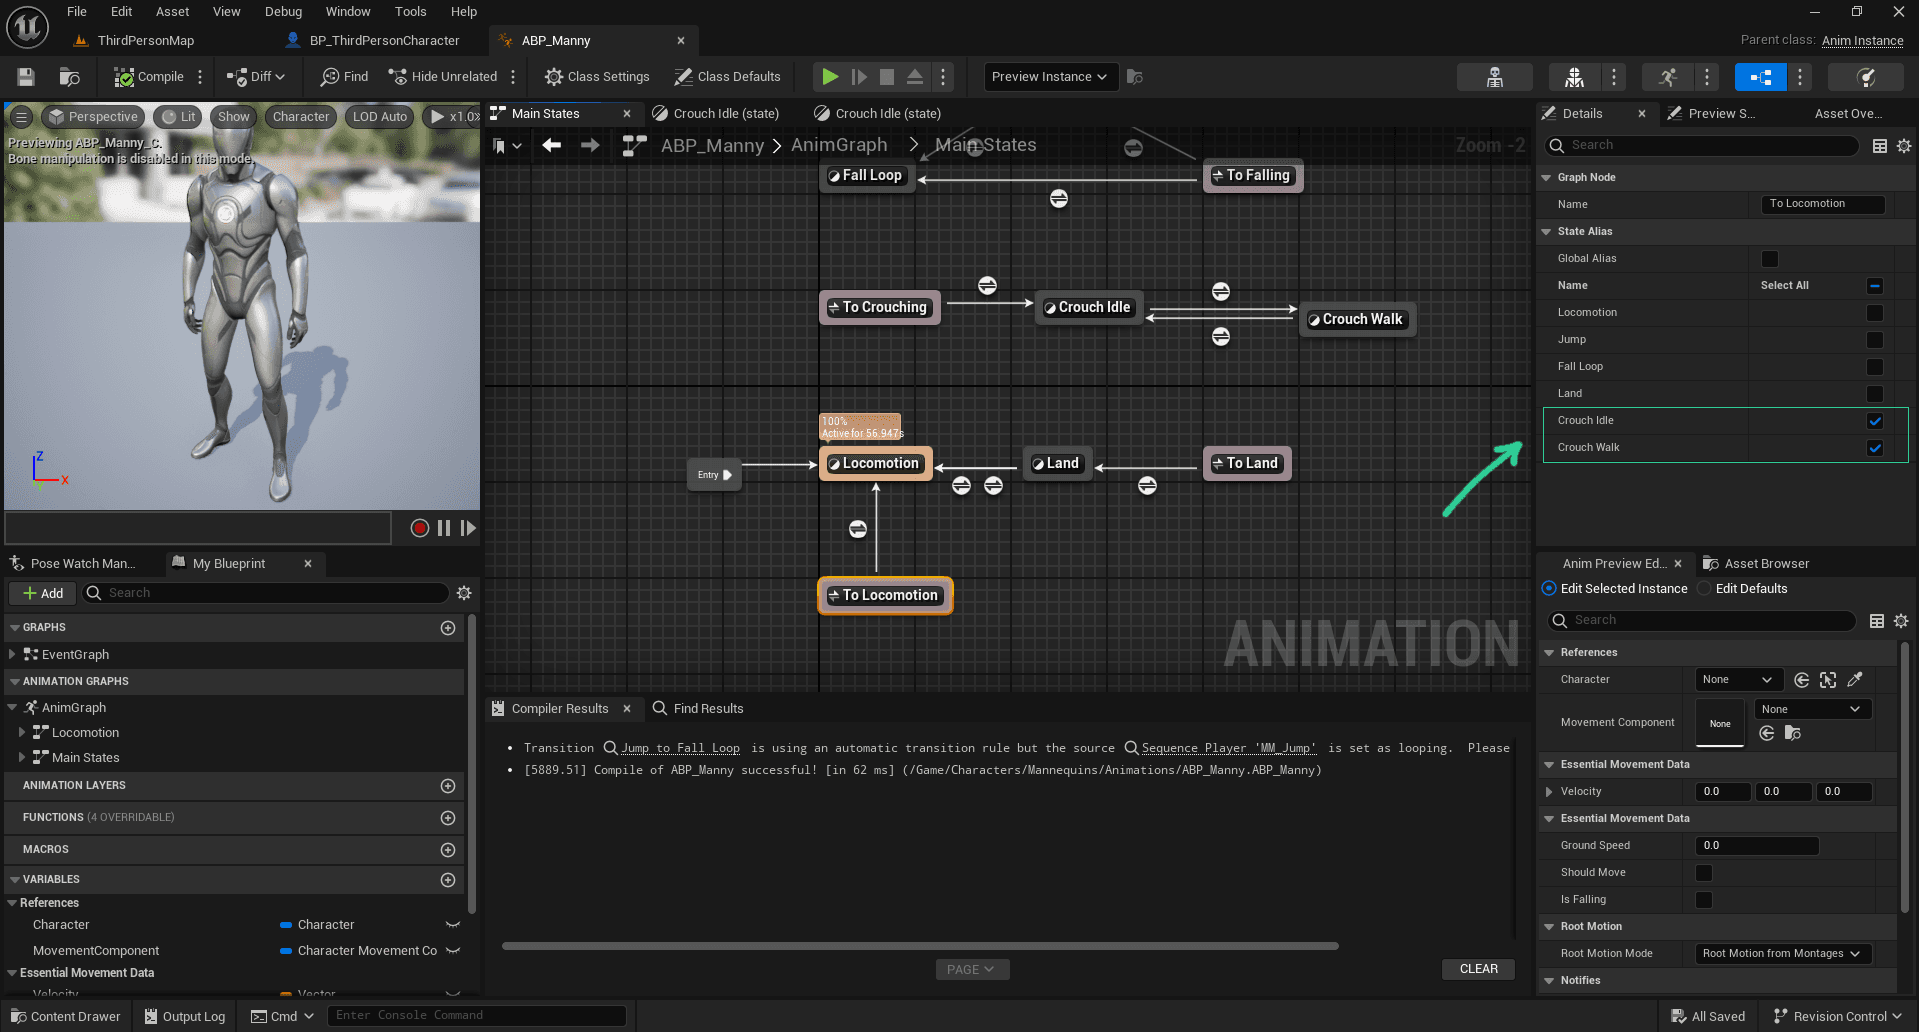Viewport: 1919px width, 1032px height.
Task: Toggle the Select All checkbox
Action: (x=1875, y=286)
